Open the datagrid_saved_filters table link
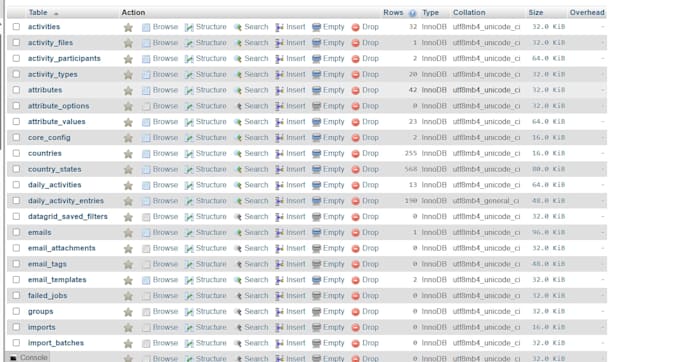The width and height of the screenshot is (680, 362). click(x=68, y=216)
